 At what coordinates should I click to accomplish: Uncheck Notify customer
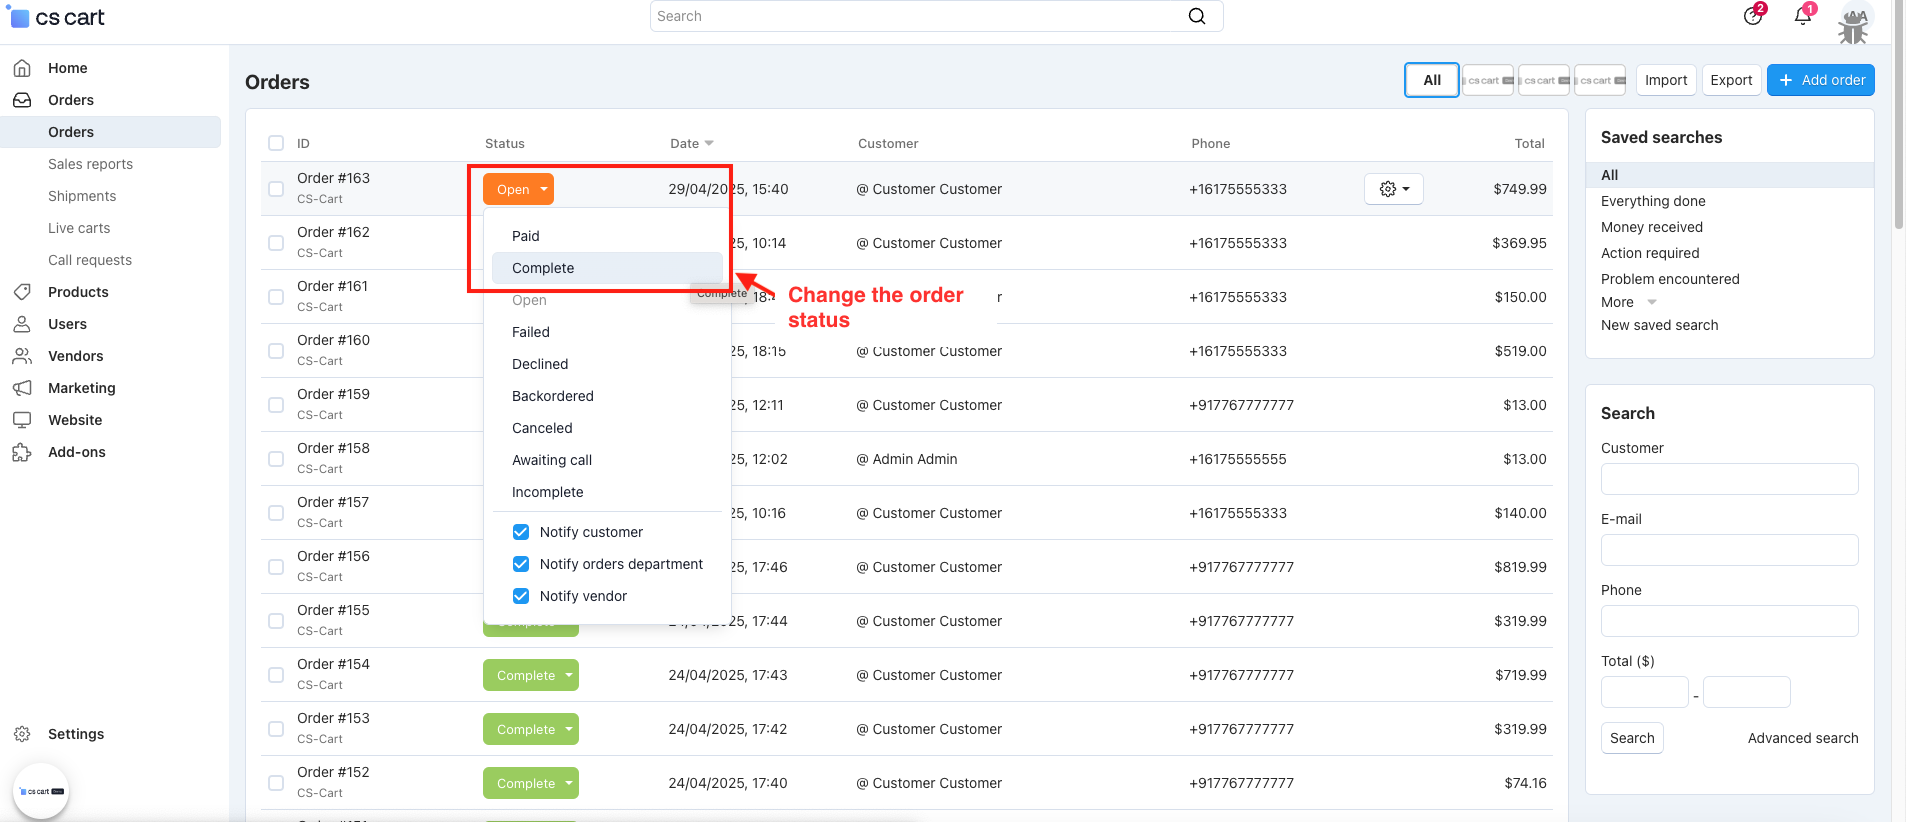coord(521,532)
